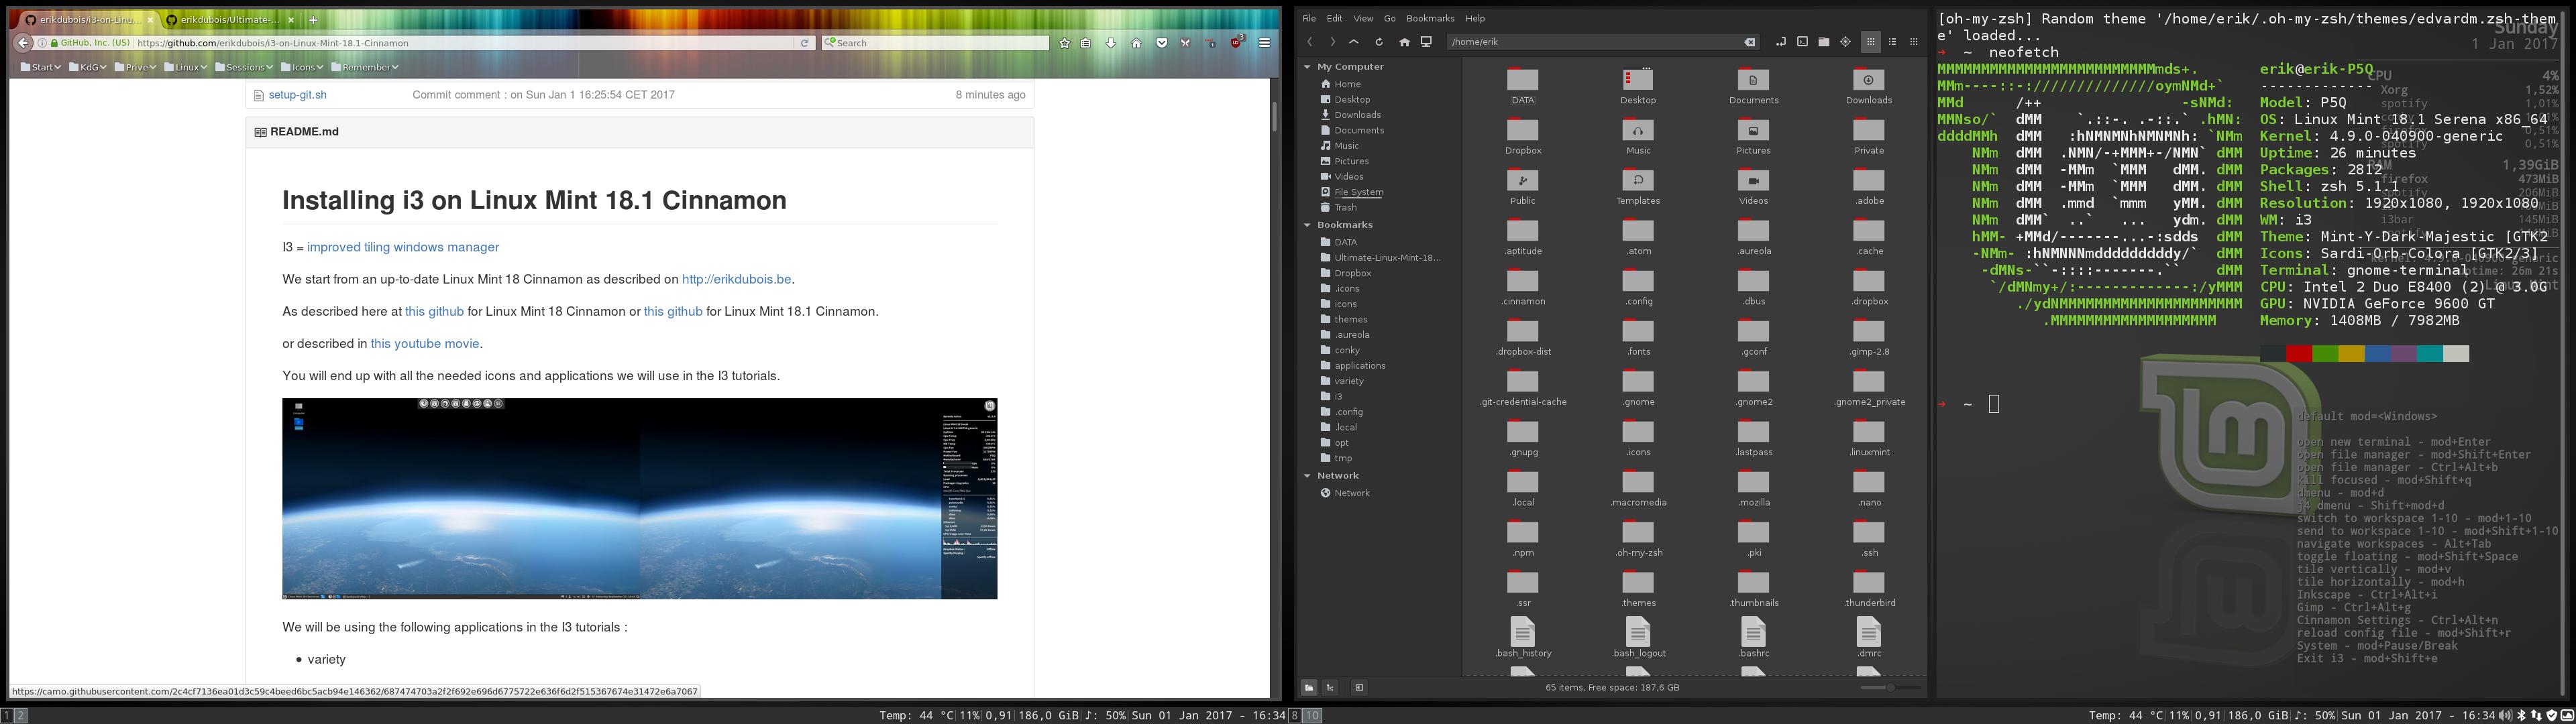Viewport: 2576px width, 724px height.
Task: Open Dropbox folder in Nemo icon view
Action: (x=1522, y=137)
